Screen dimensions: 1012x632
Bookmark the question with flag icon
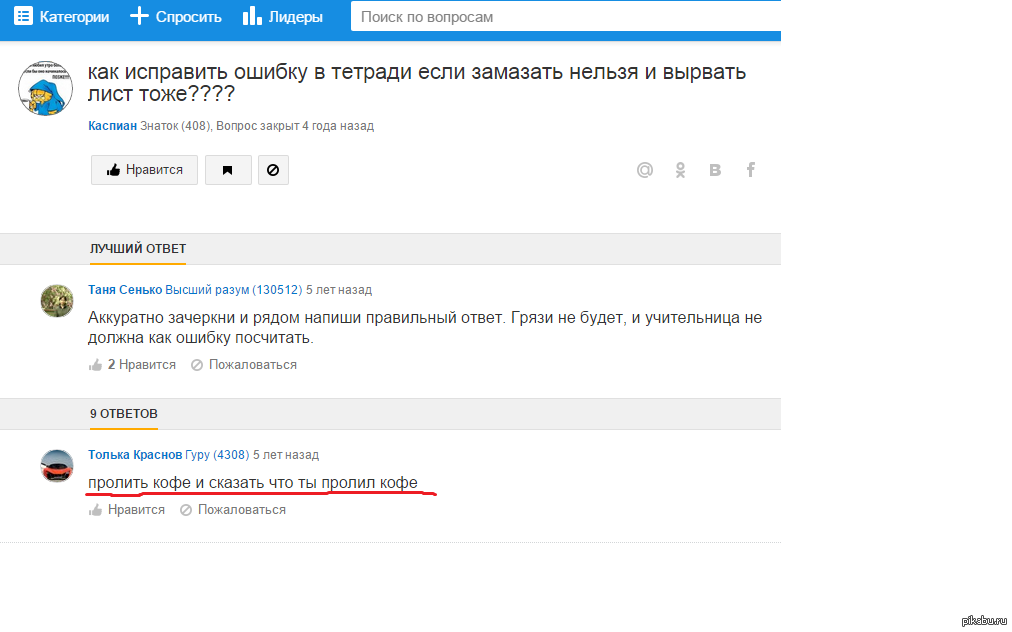pos(228,170)
